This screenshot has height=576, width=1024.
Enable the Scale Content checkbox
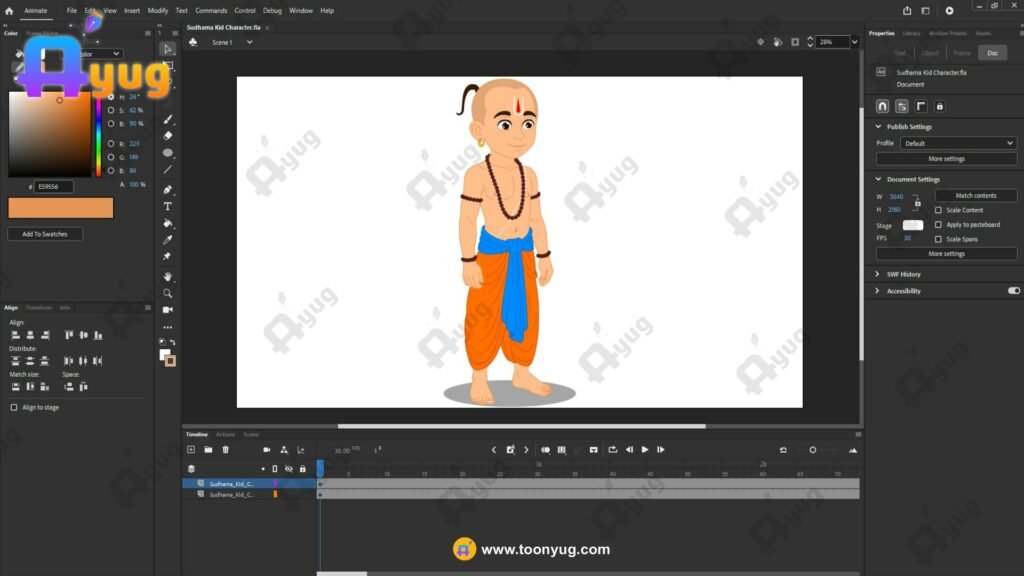(938, 210)
